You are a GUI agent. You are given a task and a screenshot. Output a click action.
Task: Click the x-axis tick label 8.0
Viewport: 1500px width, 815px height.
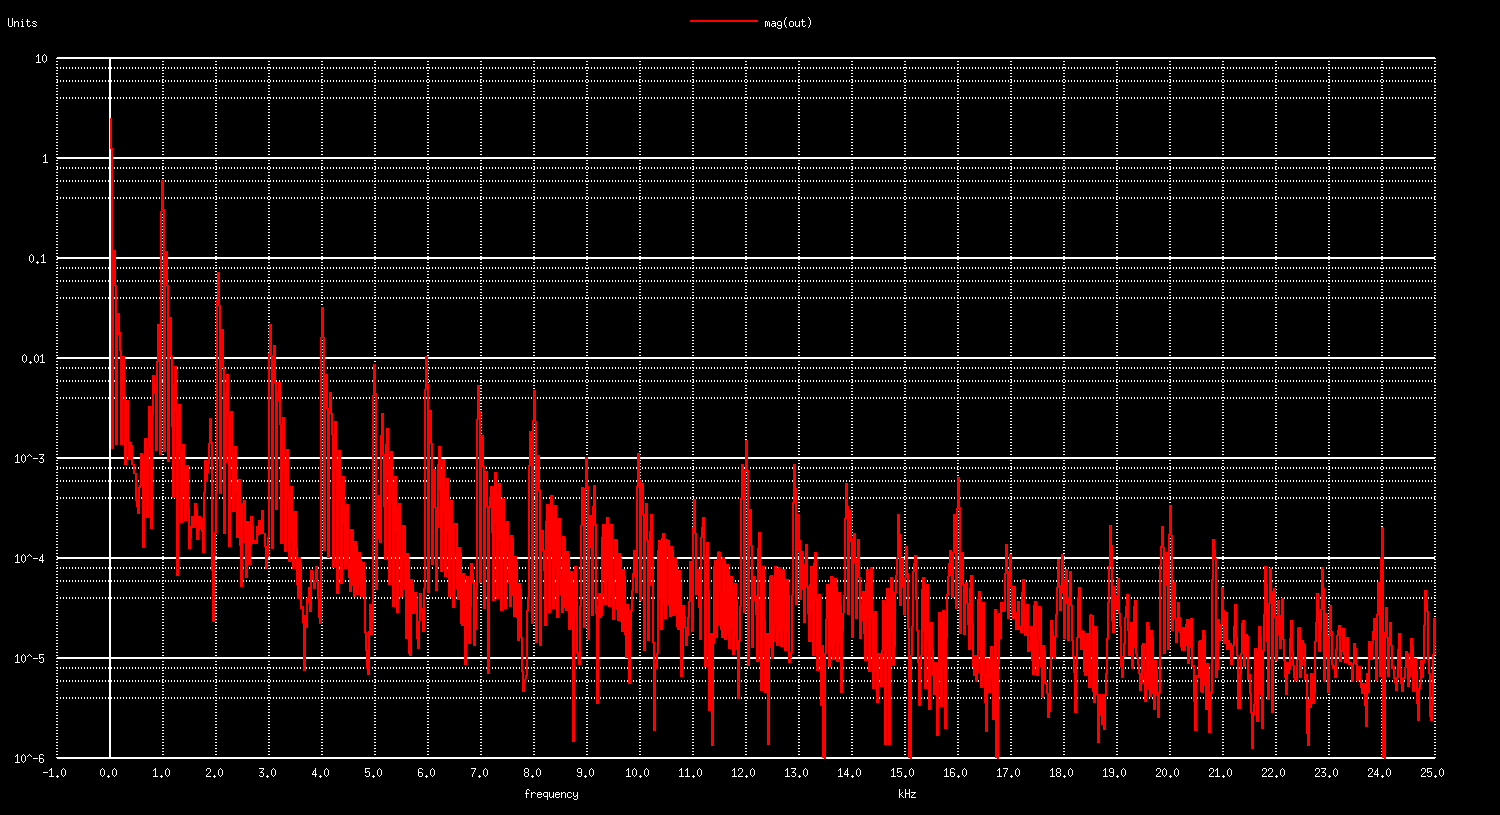[x=533, y=773]
